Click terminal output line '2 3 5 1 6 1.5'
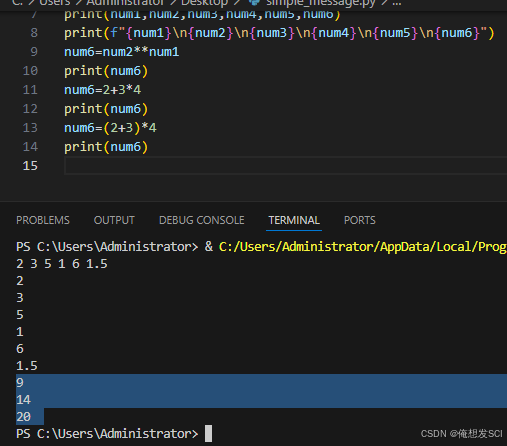This screenshot has height=446, width=507. click(x=62, y=264)
